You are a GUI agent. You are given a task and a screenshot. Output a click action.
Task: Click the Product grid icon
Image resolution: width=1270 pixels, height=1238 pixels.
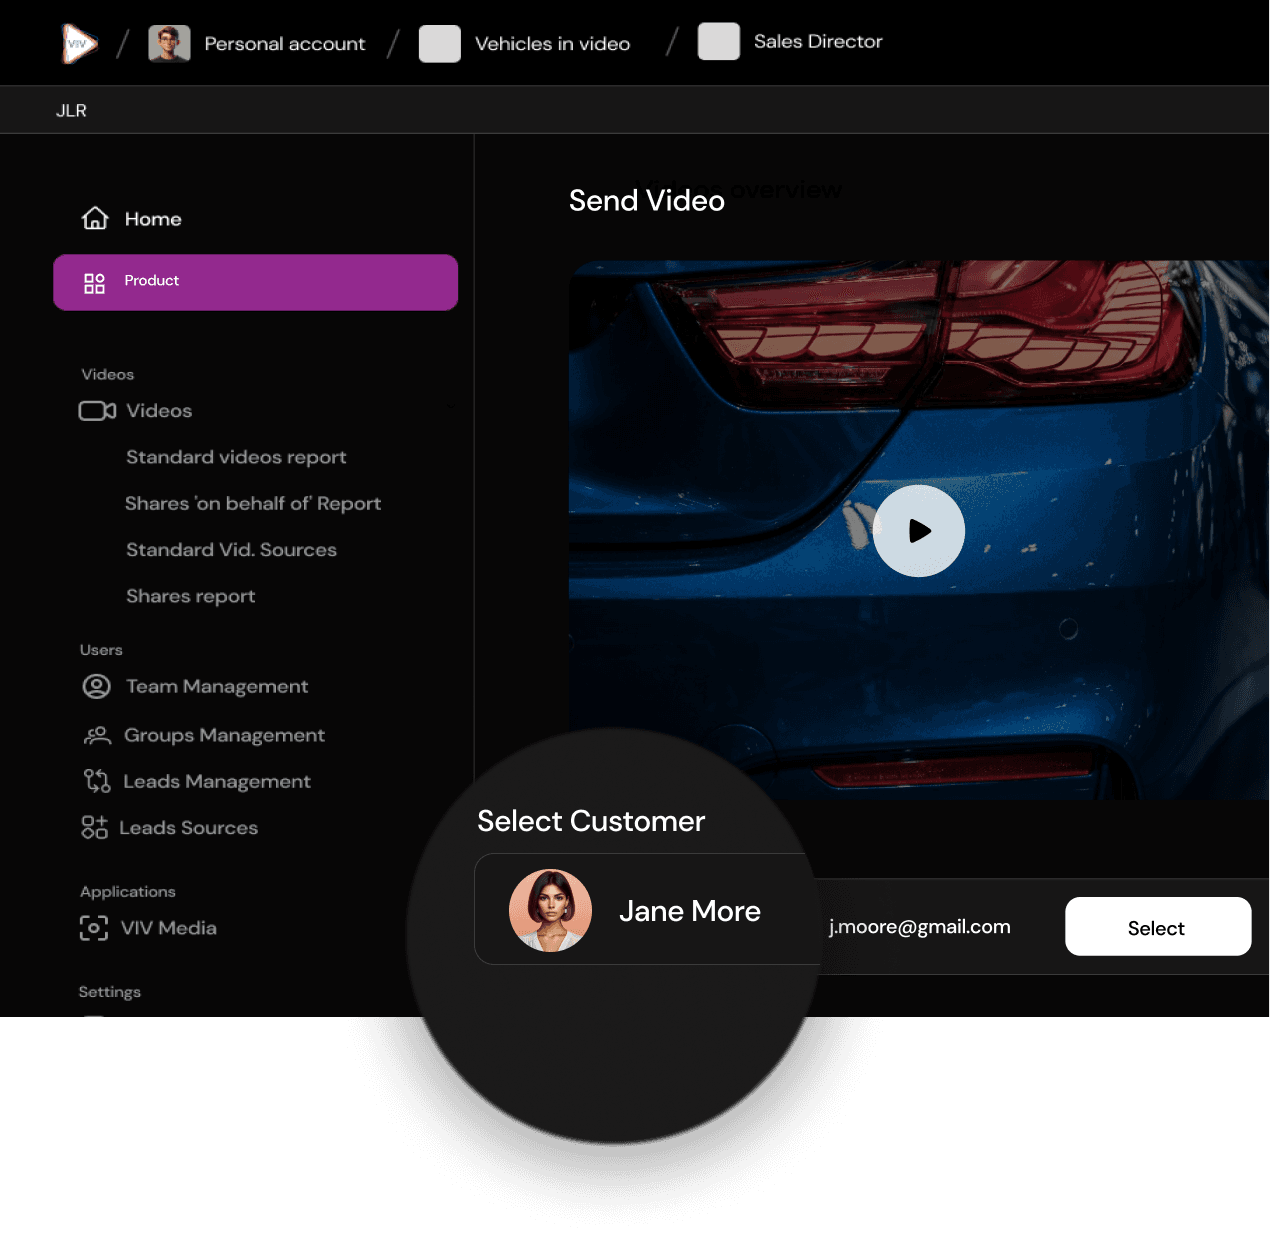click(x=94, y=283)
